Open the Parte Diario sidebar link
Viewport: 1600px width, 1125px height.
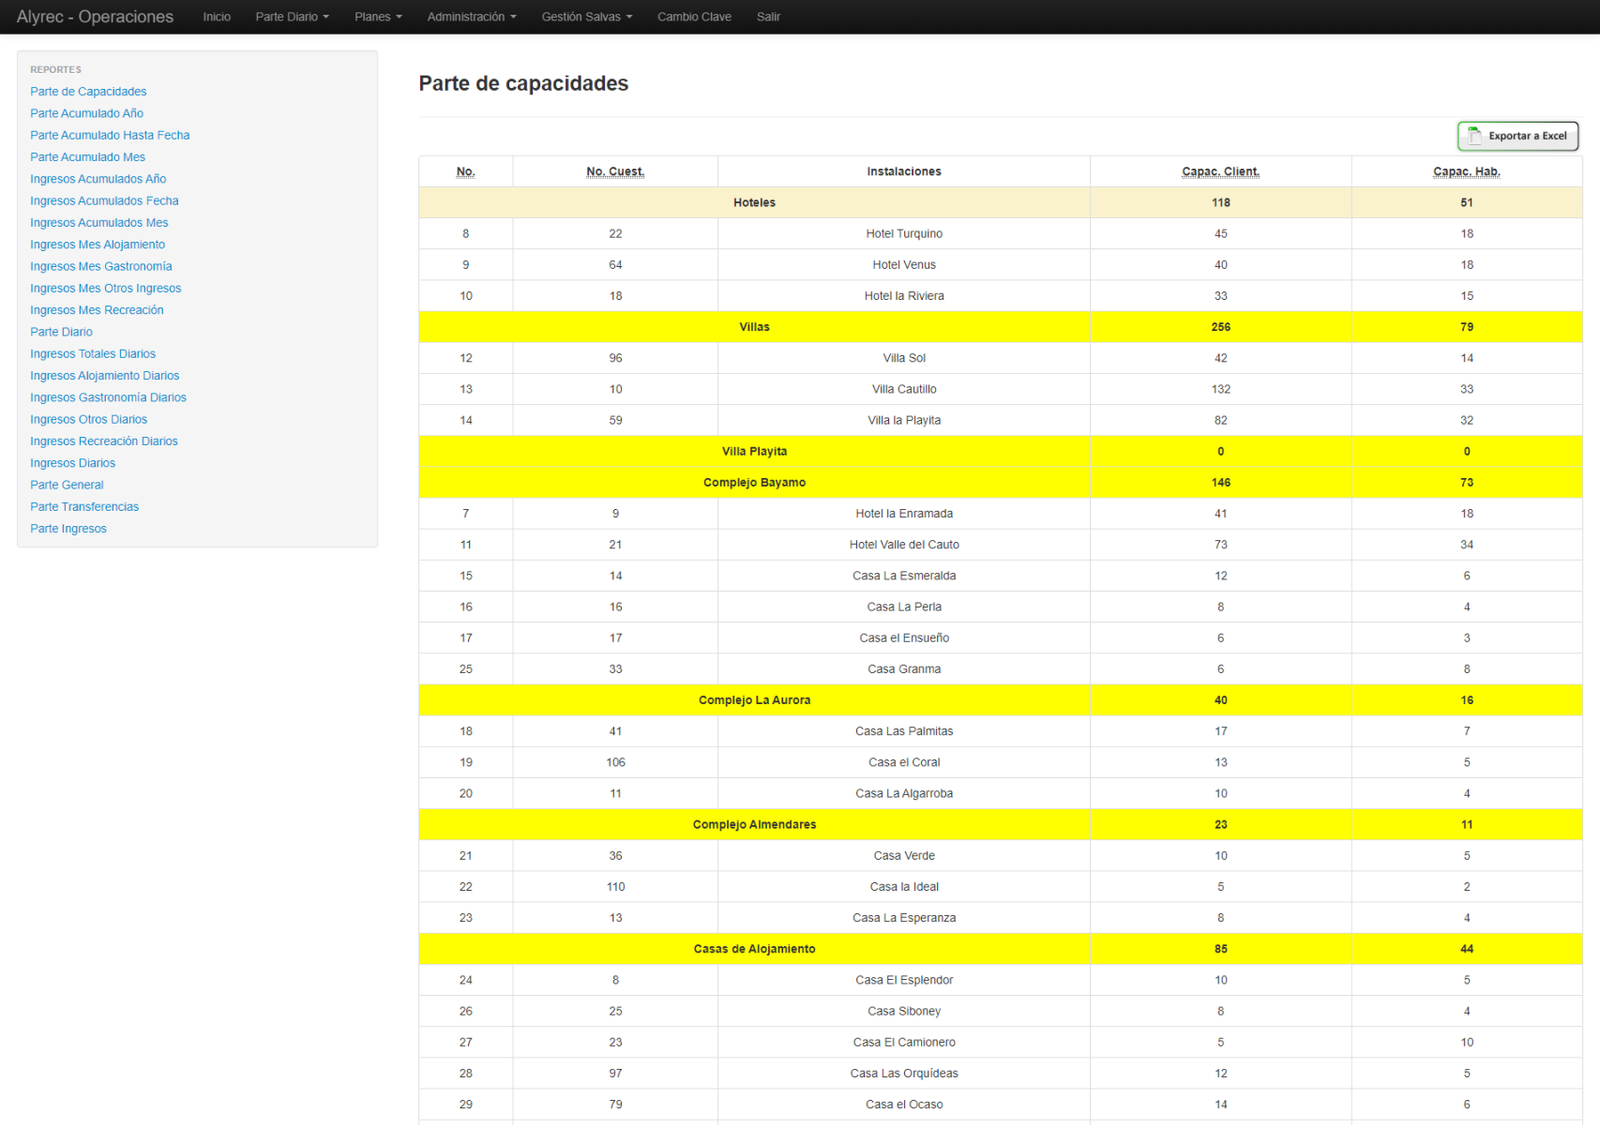61,332
